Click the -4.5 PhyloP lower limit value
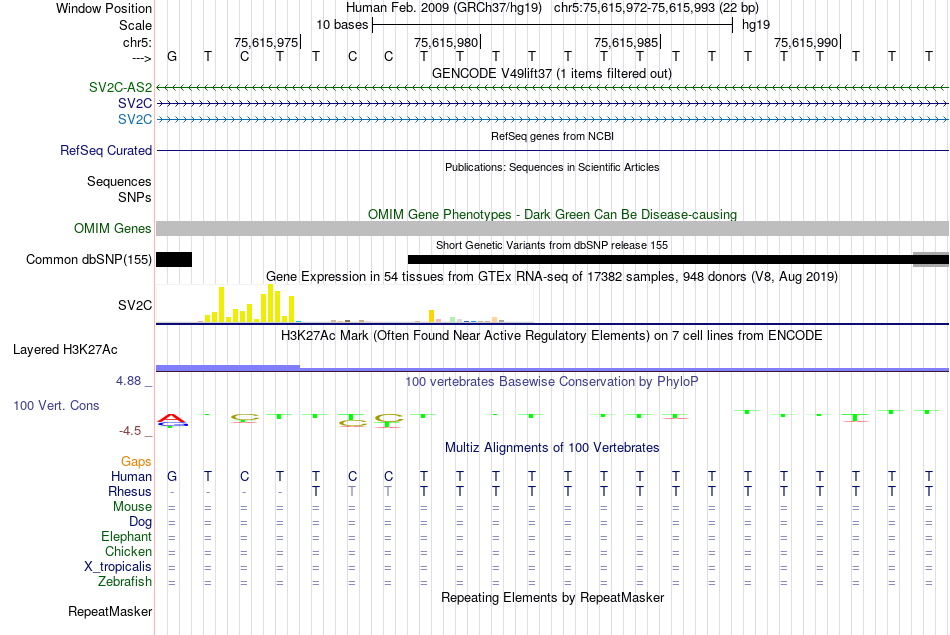 point(130,431)
